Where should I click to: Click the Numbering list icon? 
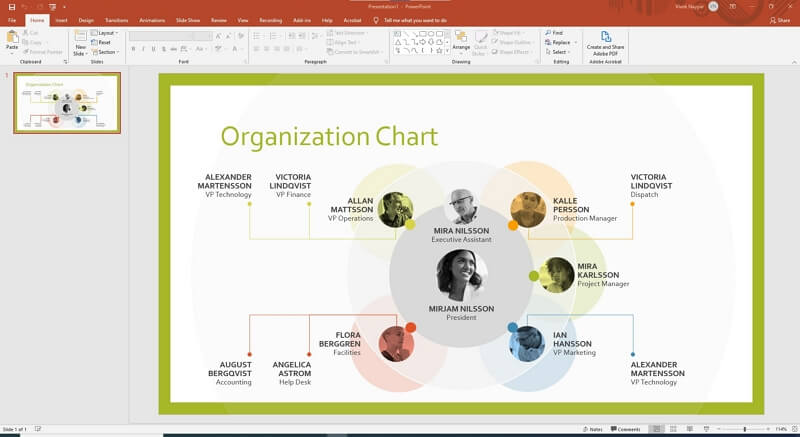[x=273, y=36]
